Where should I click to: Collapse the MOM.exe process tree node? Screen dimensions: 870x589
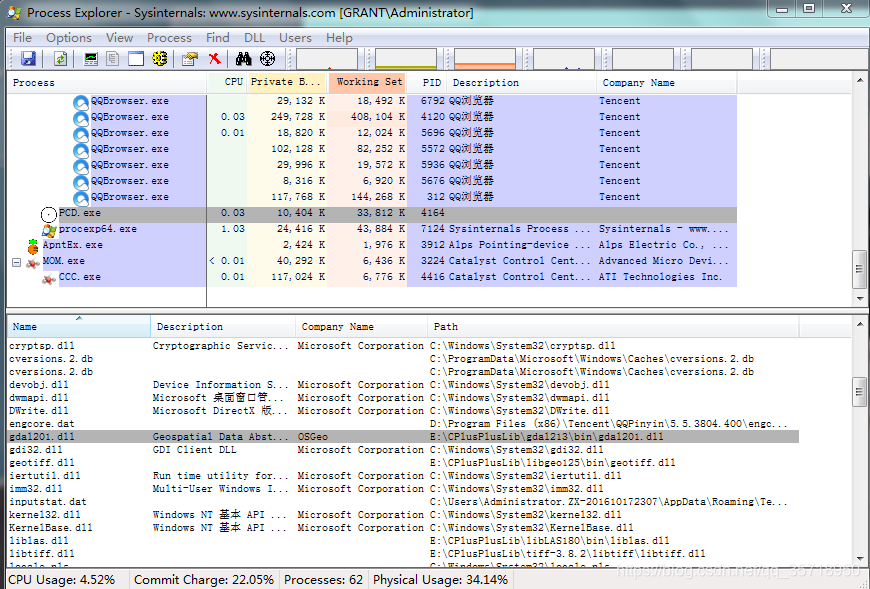[17, 262]
